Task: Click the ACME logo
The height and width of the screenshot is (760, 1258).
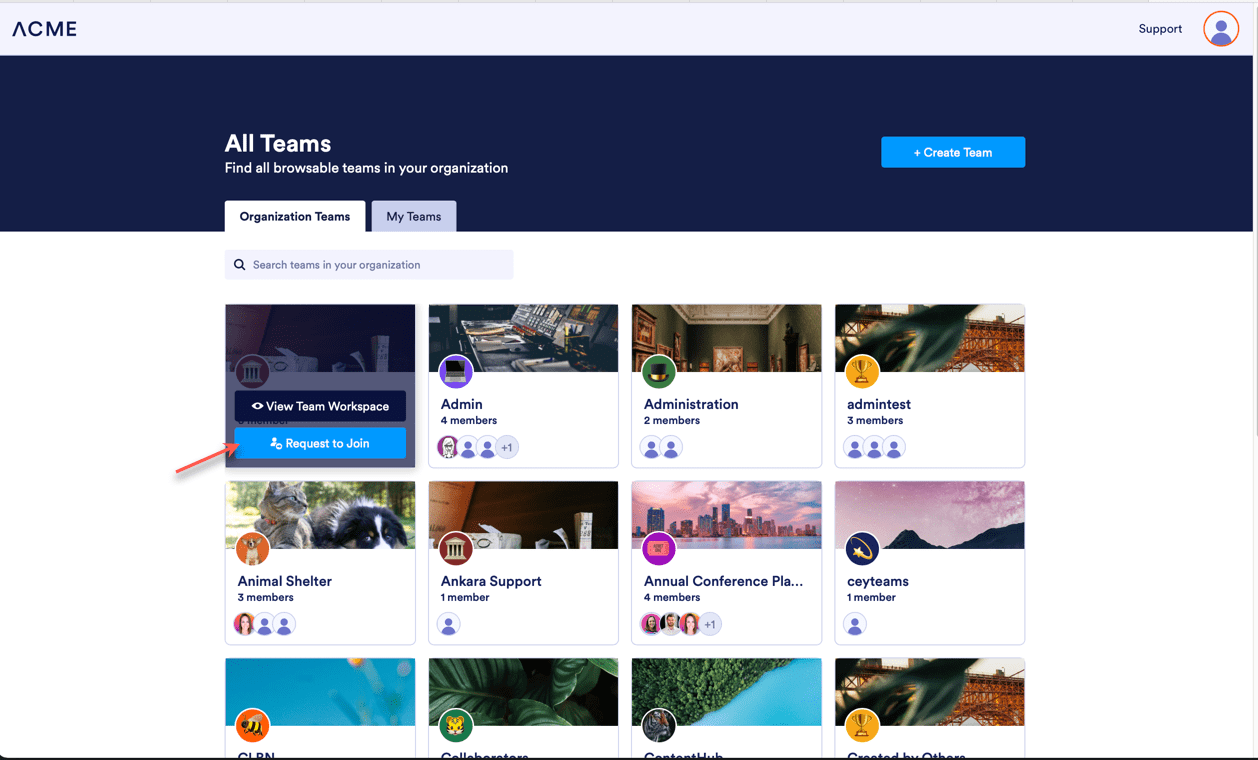Action: click(44, 29)
